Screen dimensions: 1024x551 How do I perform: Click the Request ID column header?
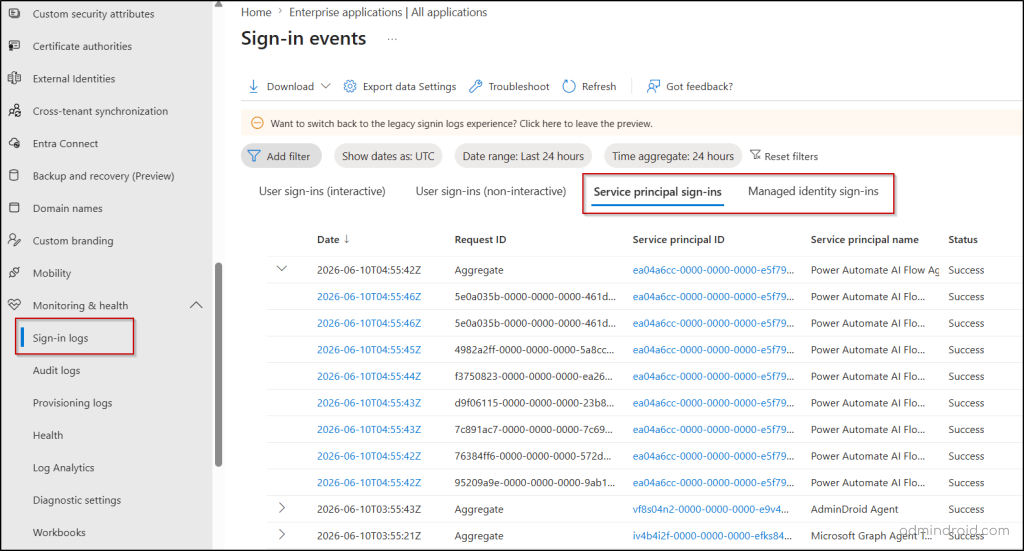point(480,240)
